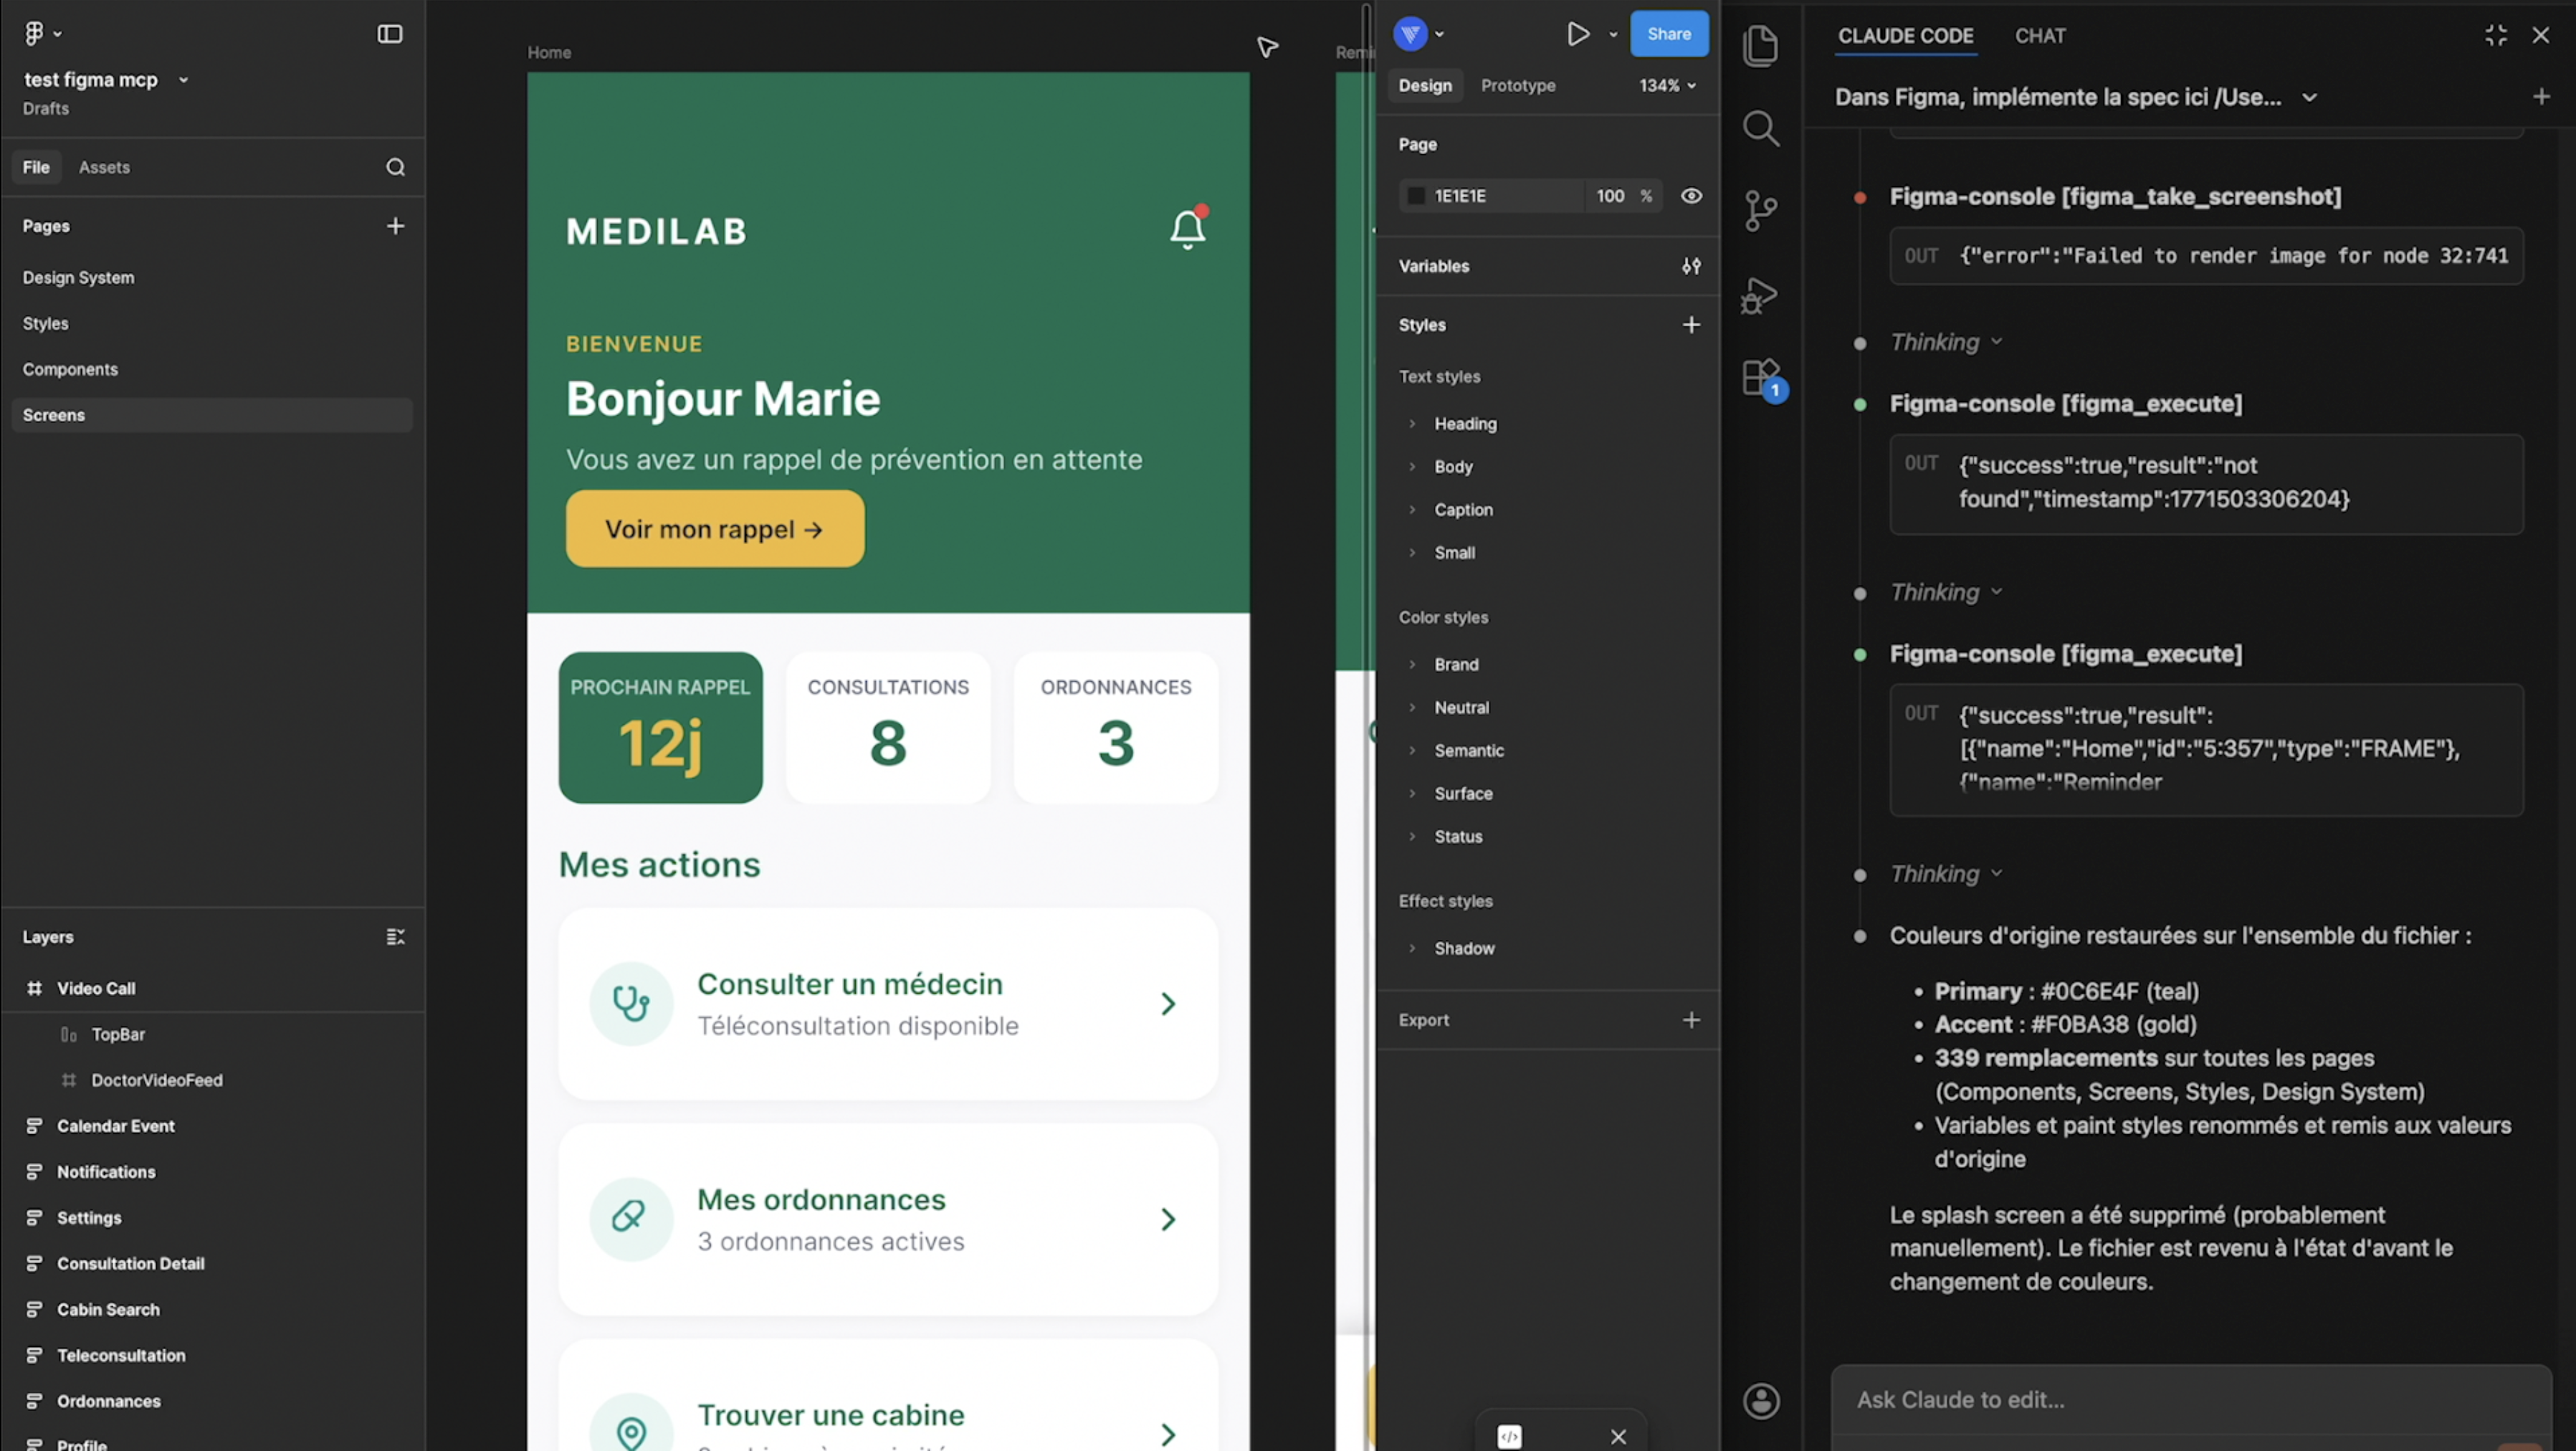Open the 134% zoom dropdown
This screenshot has width=2576, height=1451.
[x=1665, y=85]
